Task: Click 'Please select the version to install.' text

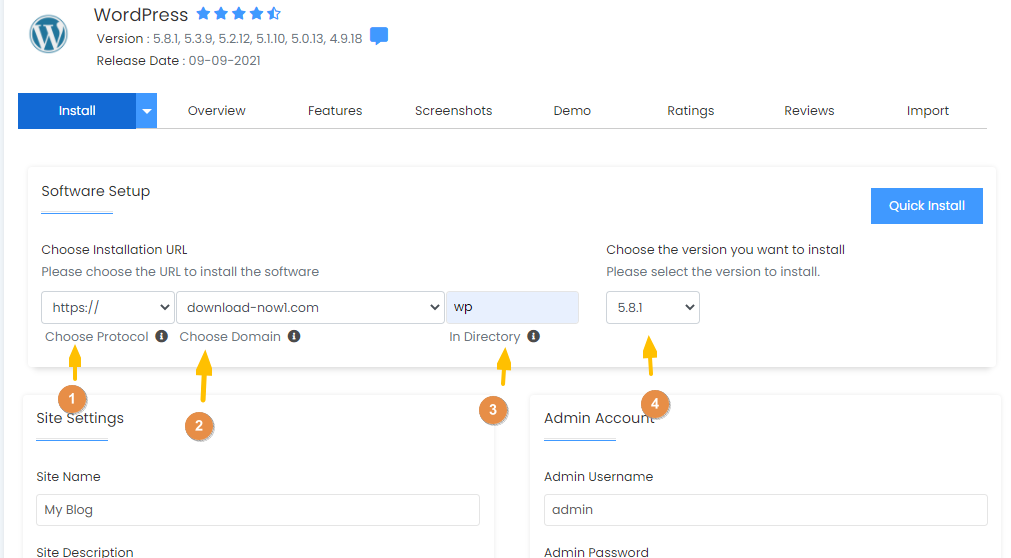Action: coord(713,272)
